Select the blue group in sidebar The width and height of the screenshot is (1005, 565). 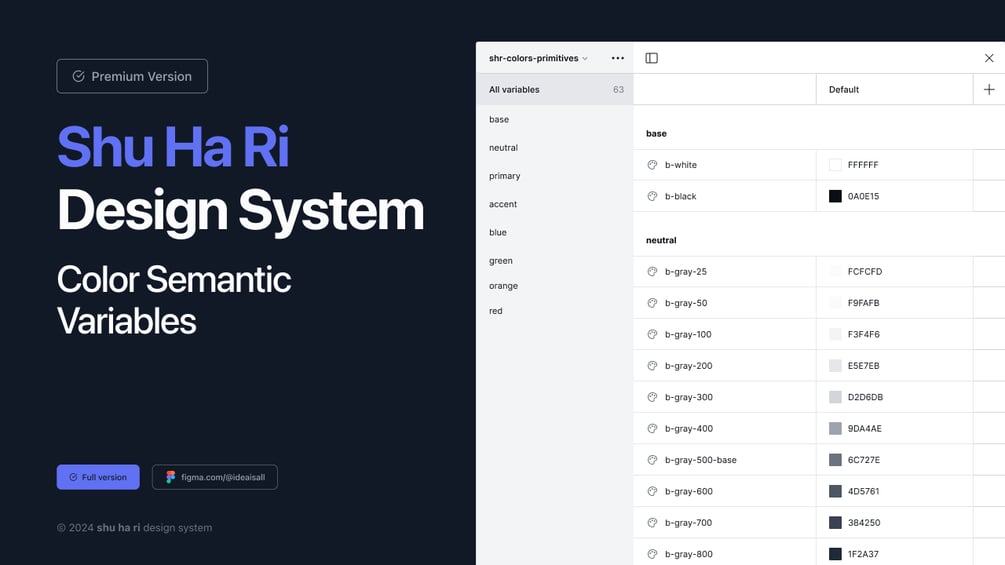(497, 233)
